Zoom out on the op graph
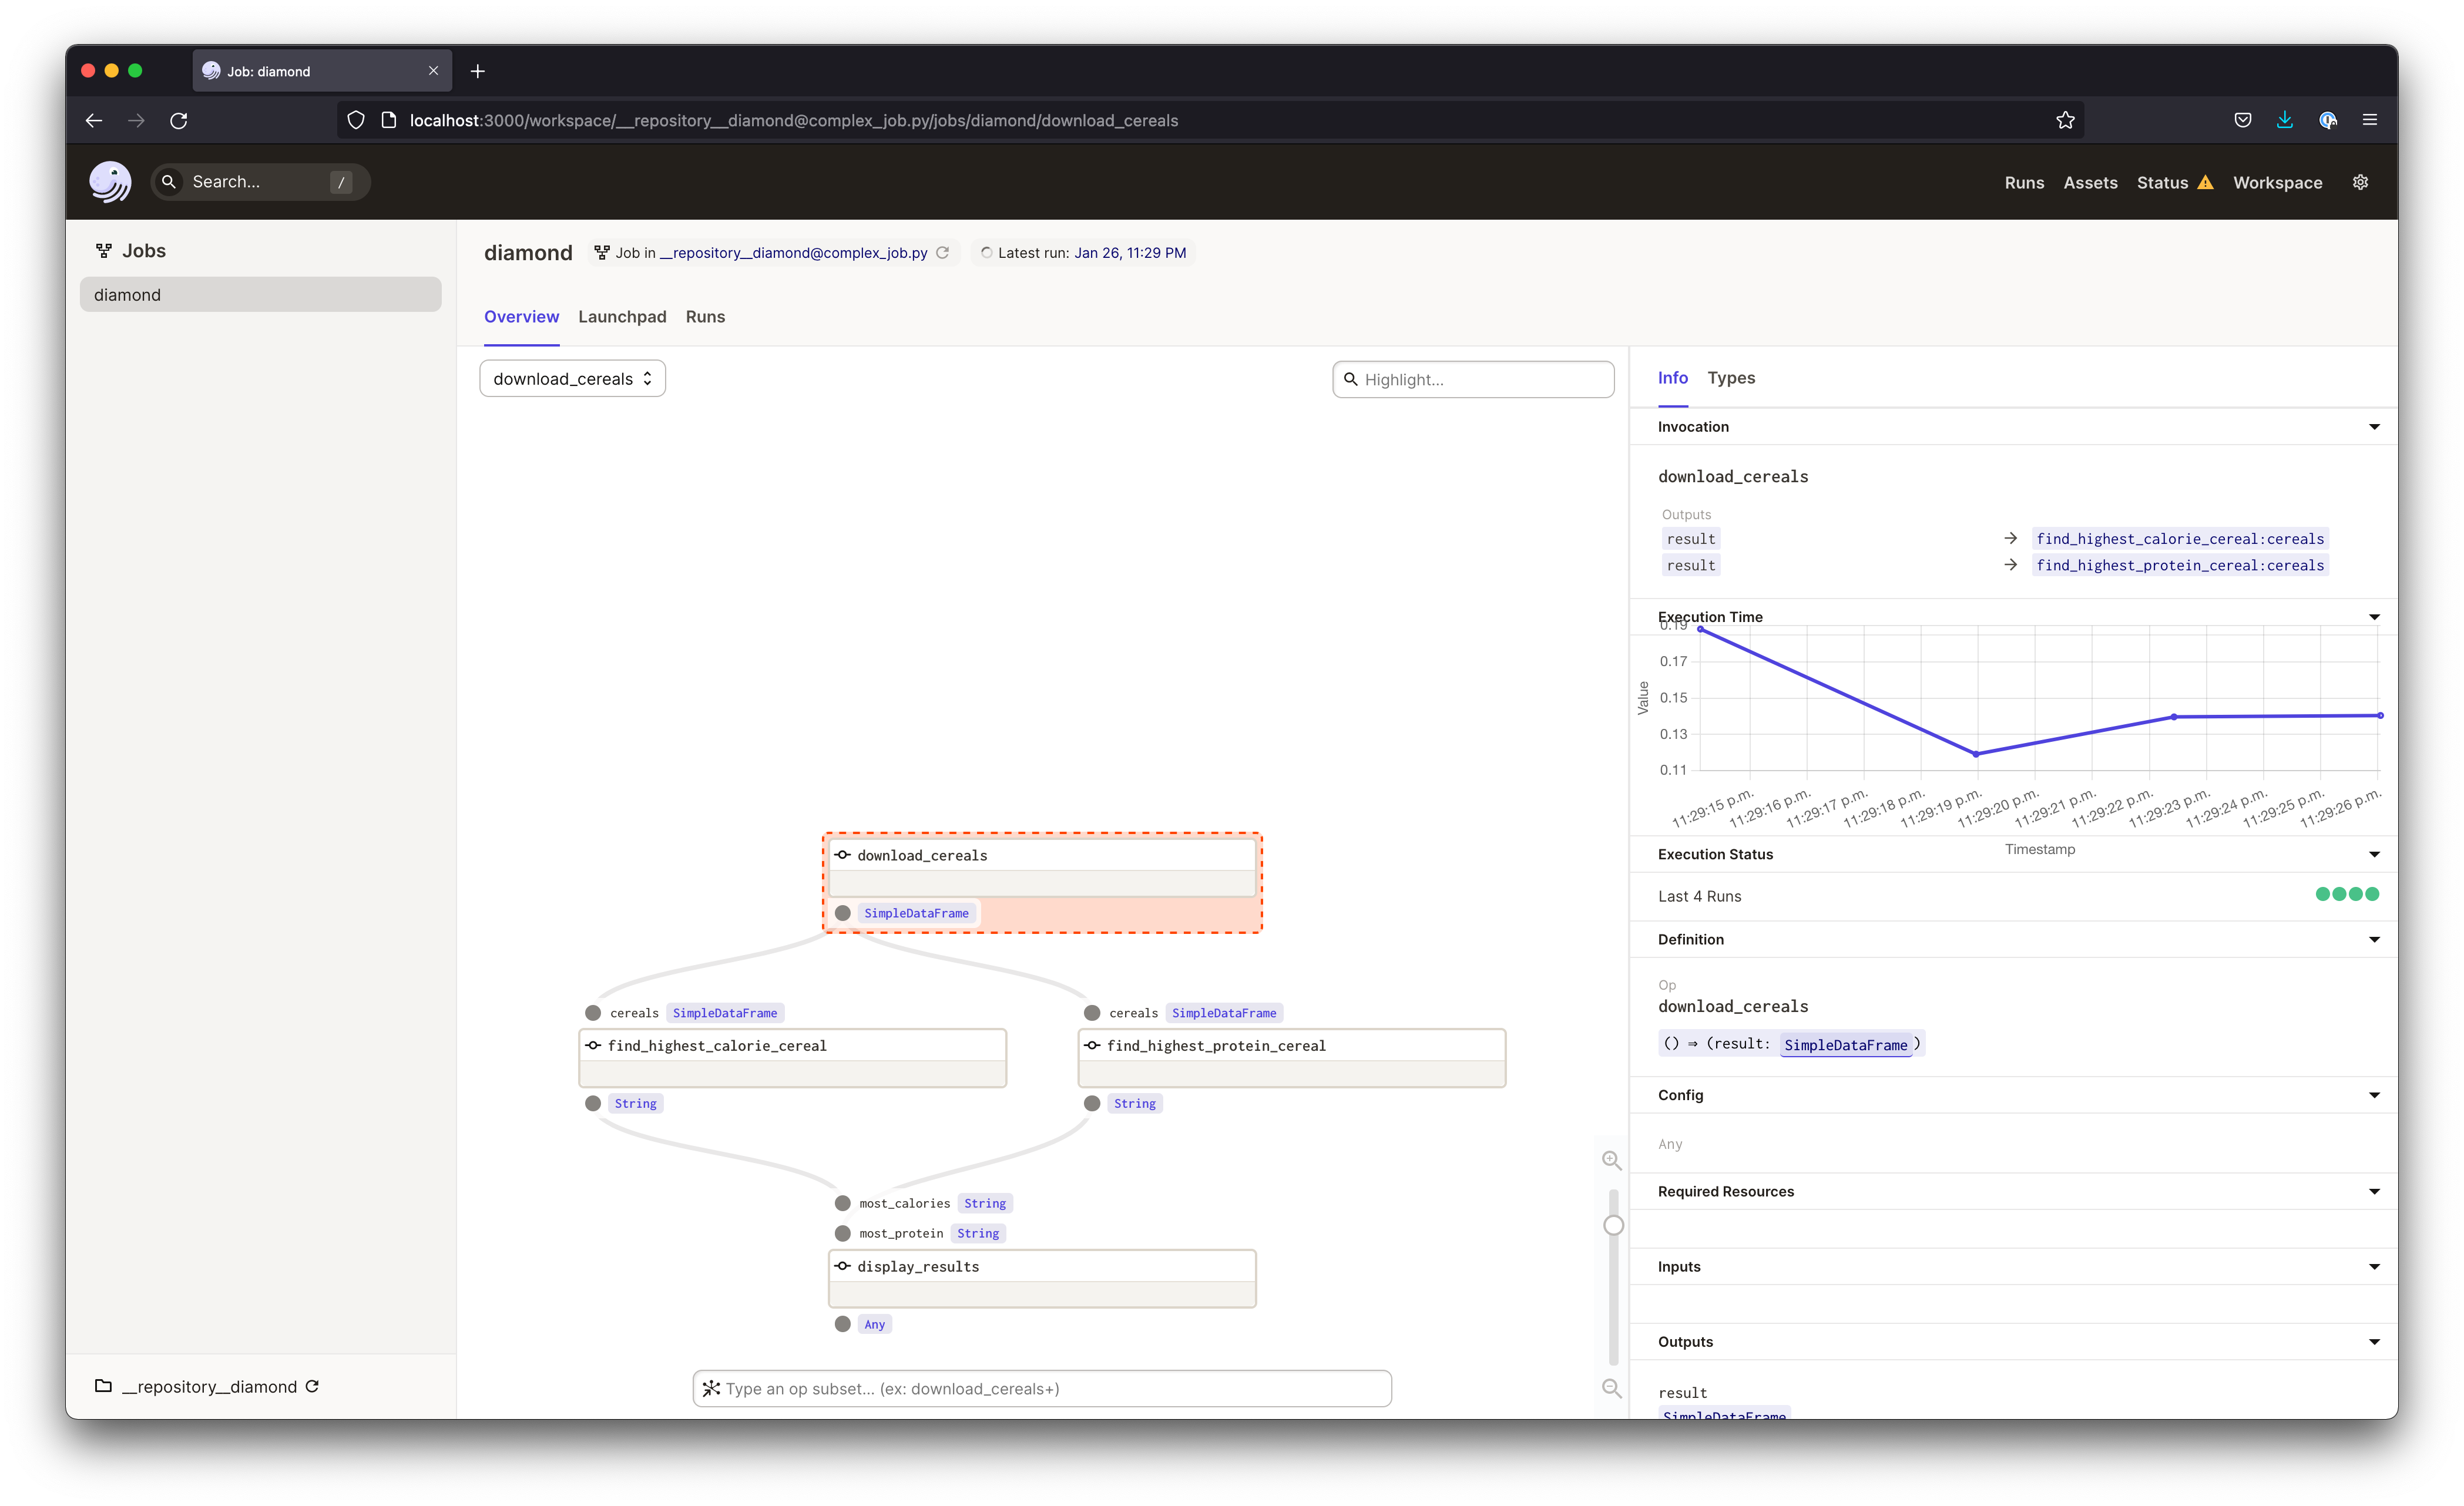 point(1612,1388)
